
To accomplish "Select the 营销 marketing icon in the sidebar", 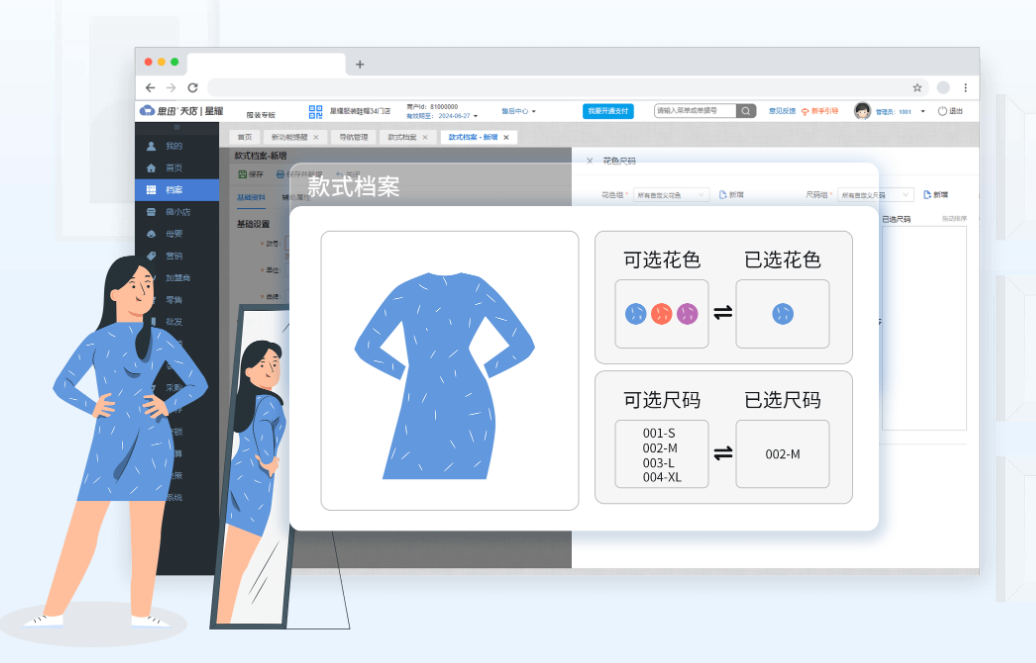I will [x=151, y=258].
